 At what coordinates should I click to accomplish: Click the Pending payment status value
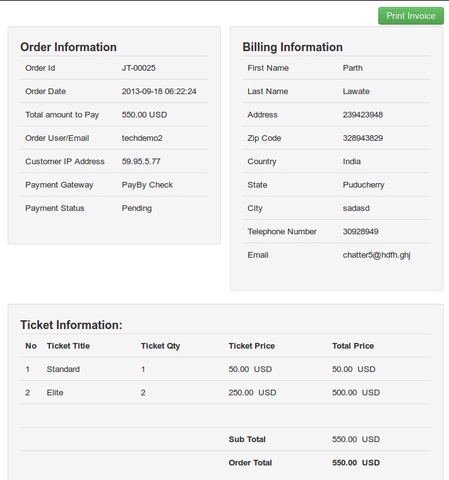tap(137, 208)
